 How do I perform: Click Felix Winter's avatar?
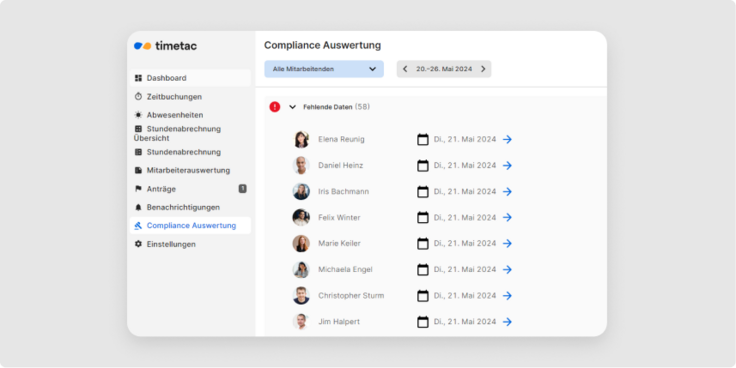[x=301, y=217]
